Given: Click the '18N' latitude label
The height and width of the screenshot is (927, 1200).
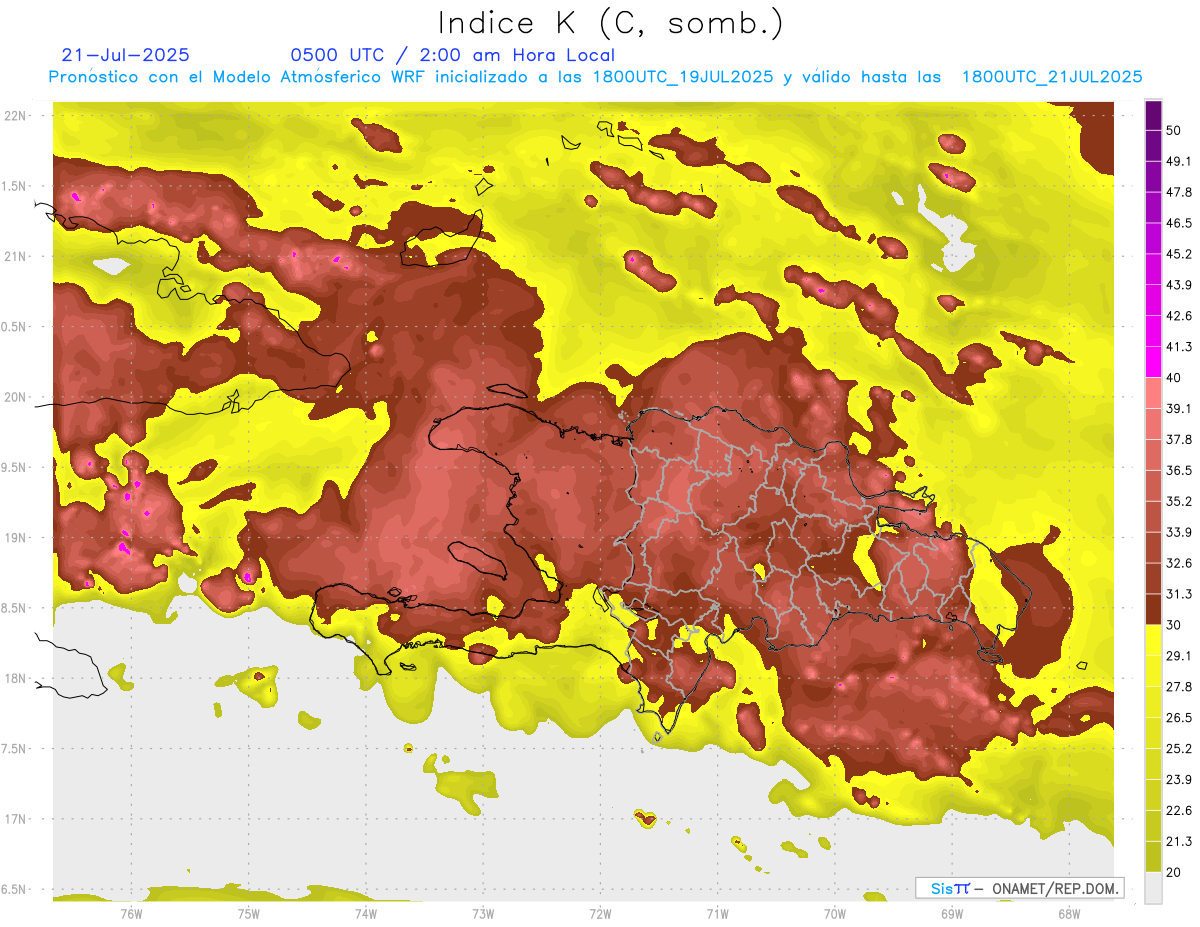Looking at the screenshot, I should [17, 679].
